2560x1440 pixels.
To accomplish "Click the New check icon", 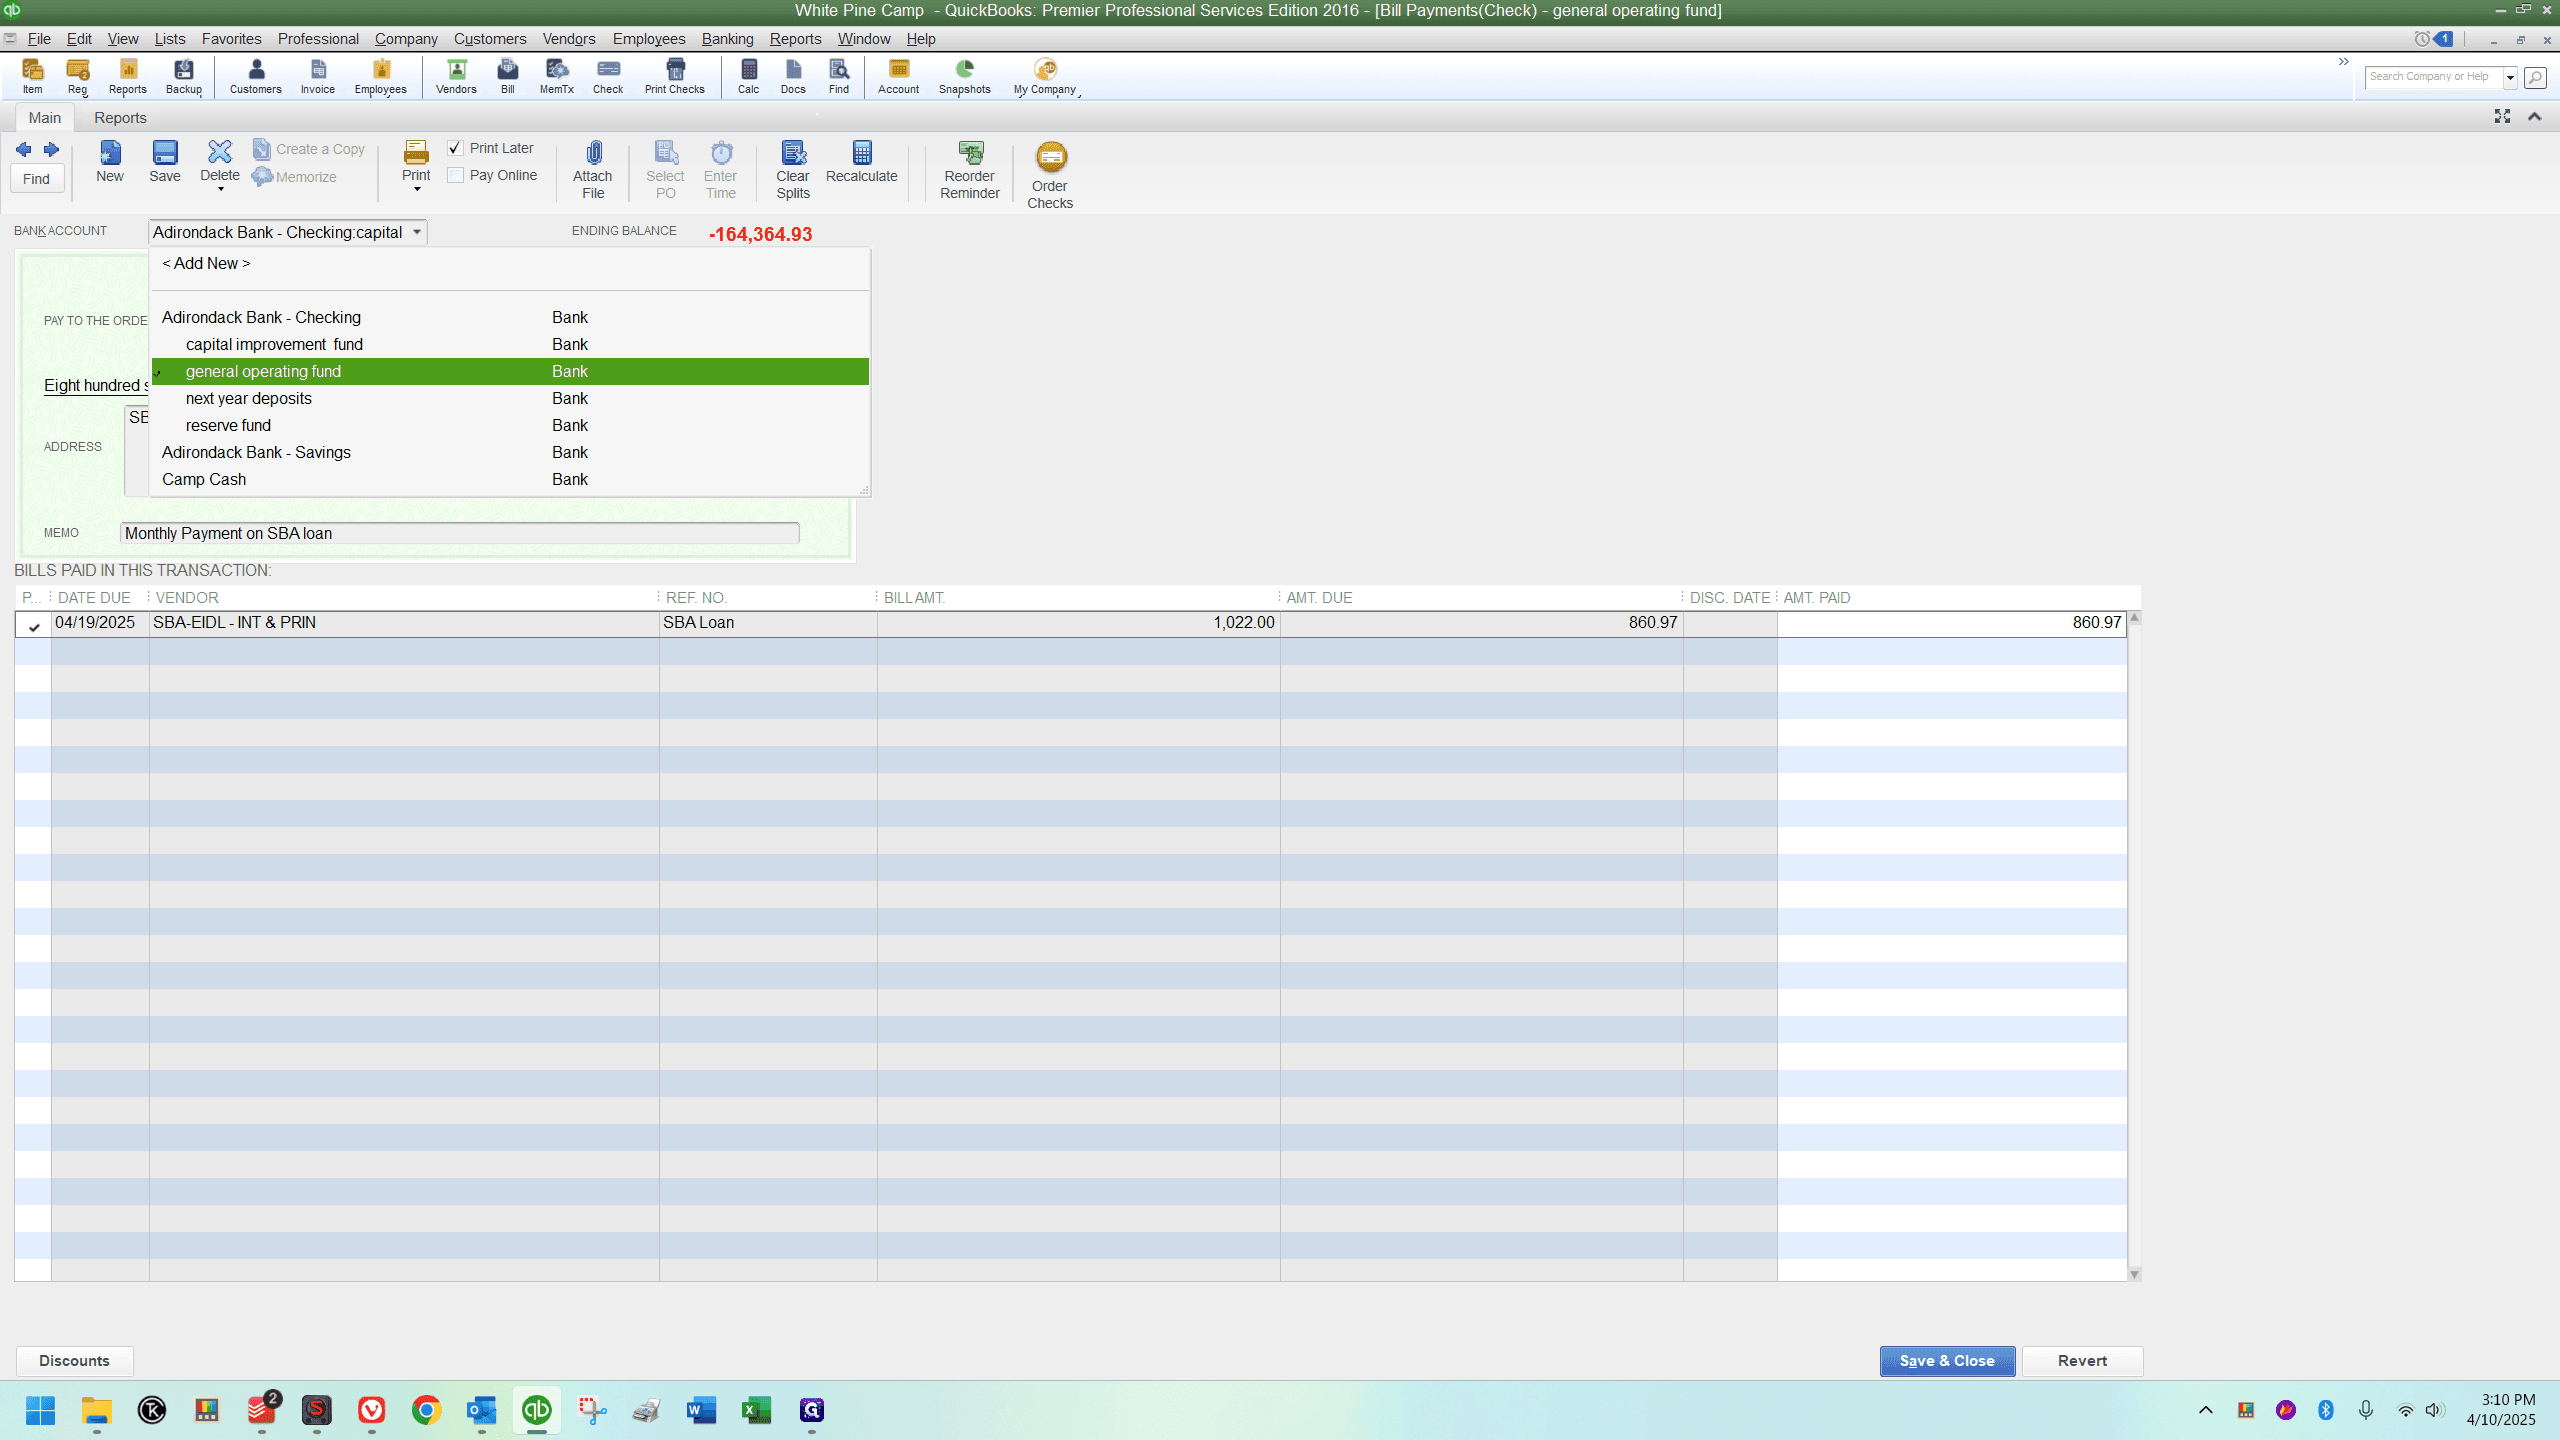I will [x=110, y=162].
